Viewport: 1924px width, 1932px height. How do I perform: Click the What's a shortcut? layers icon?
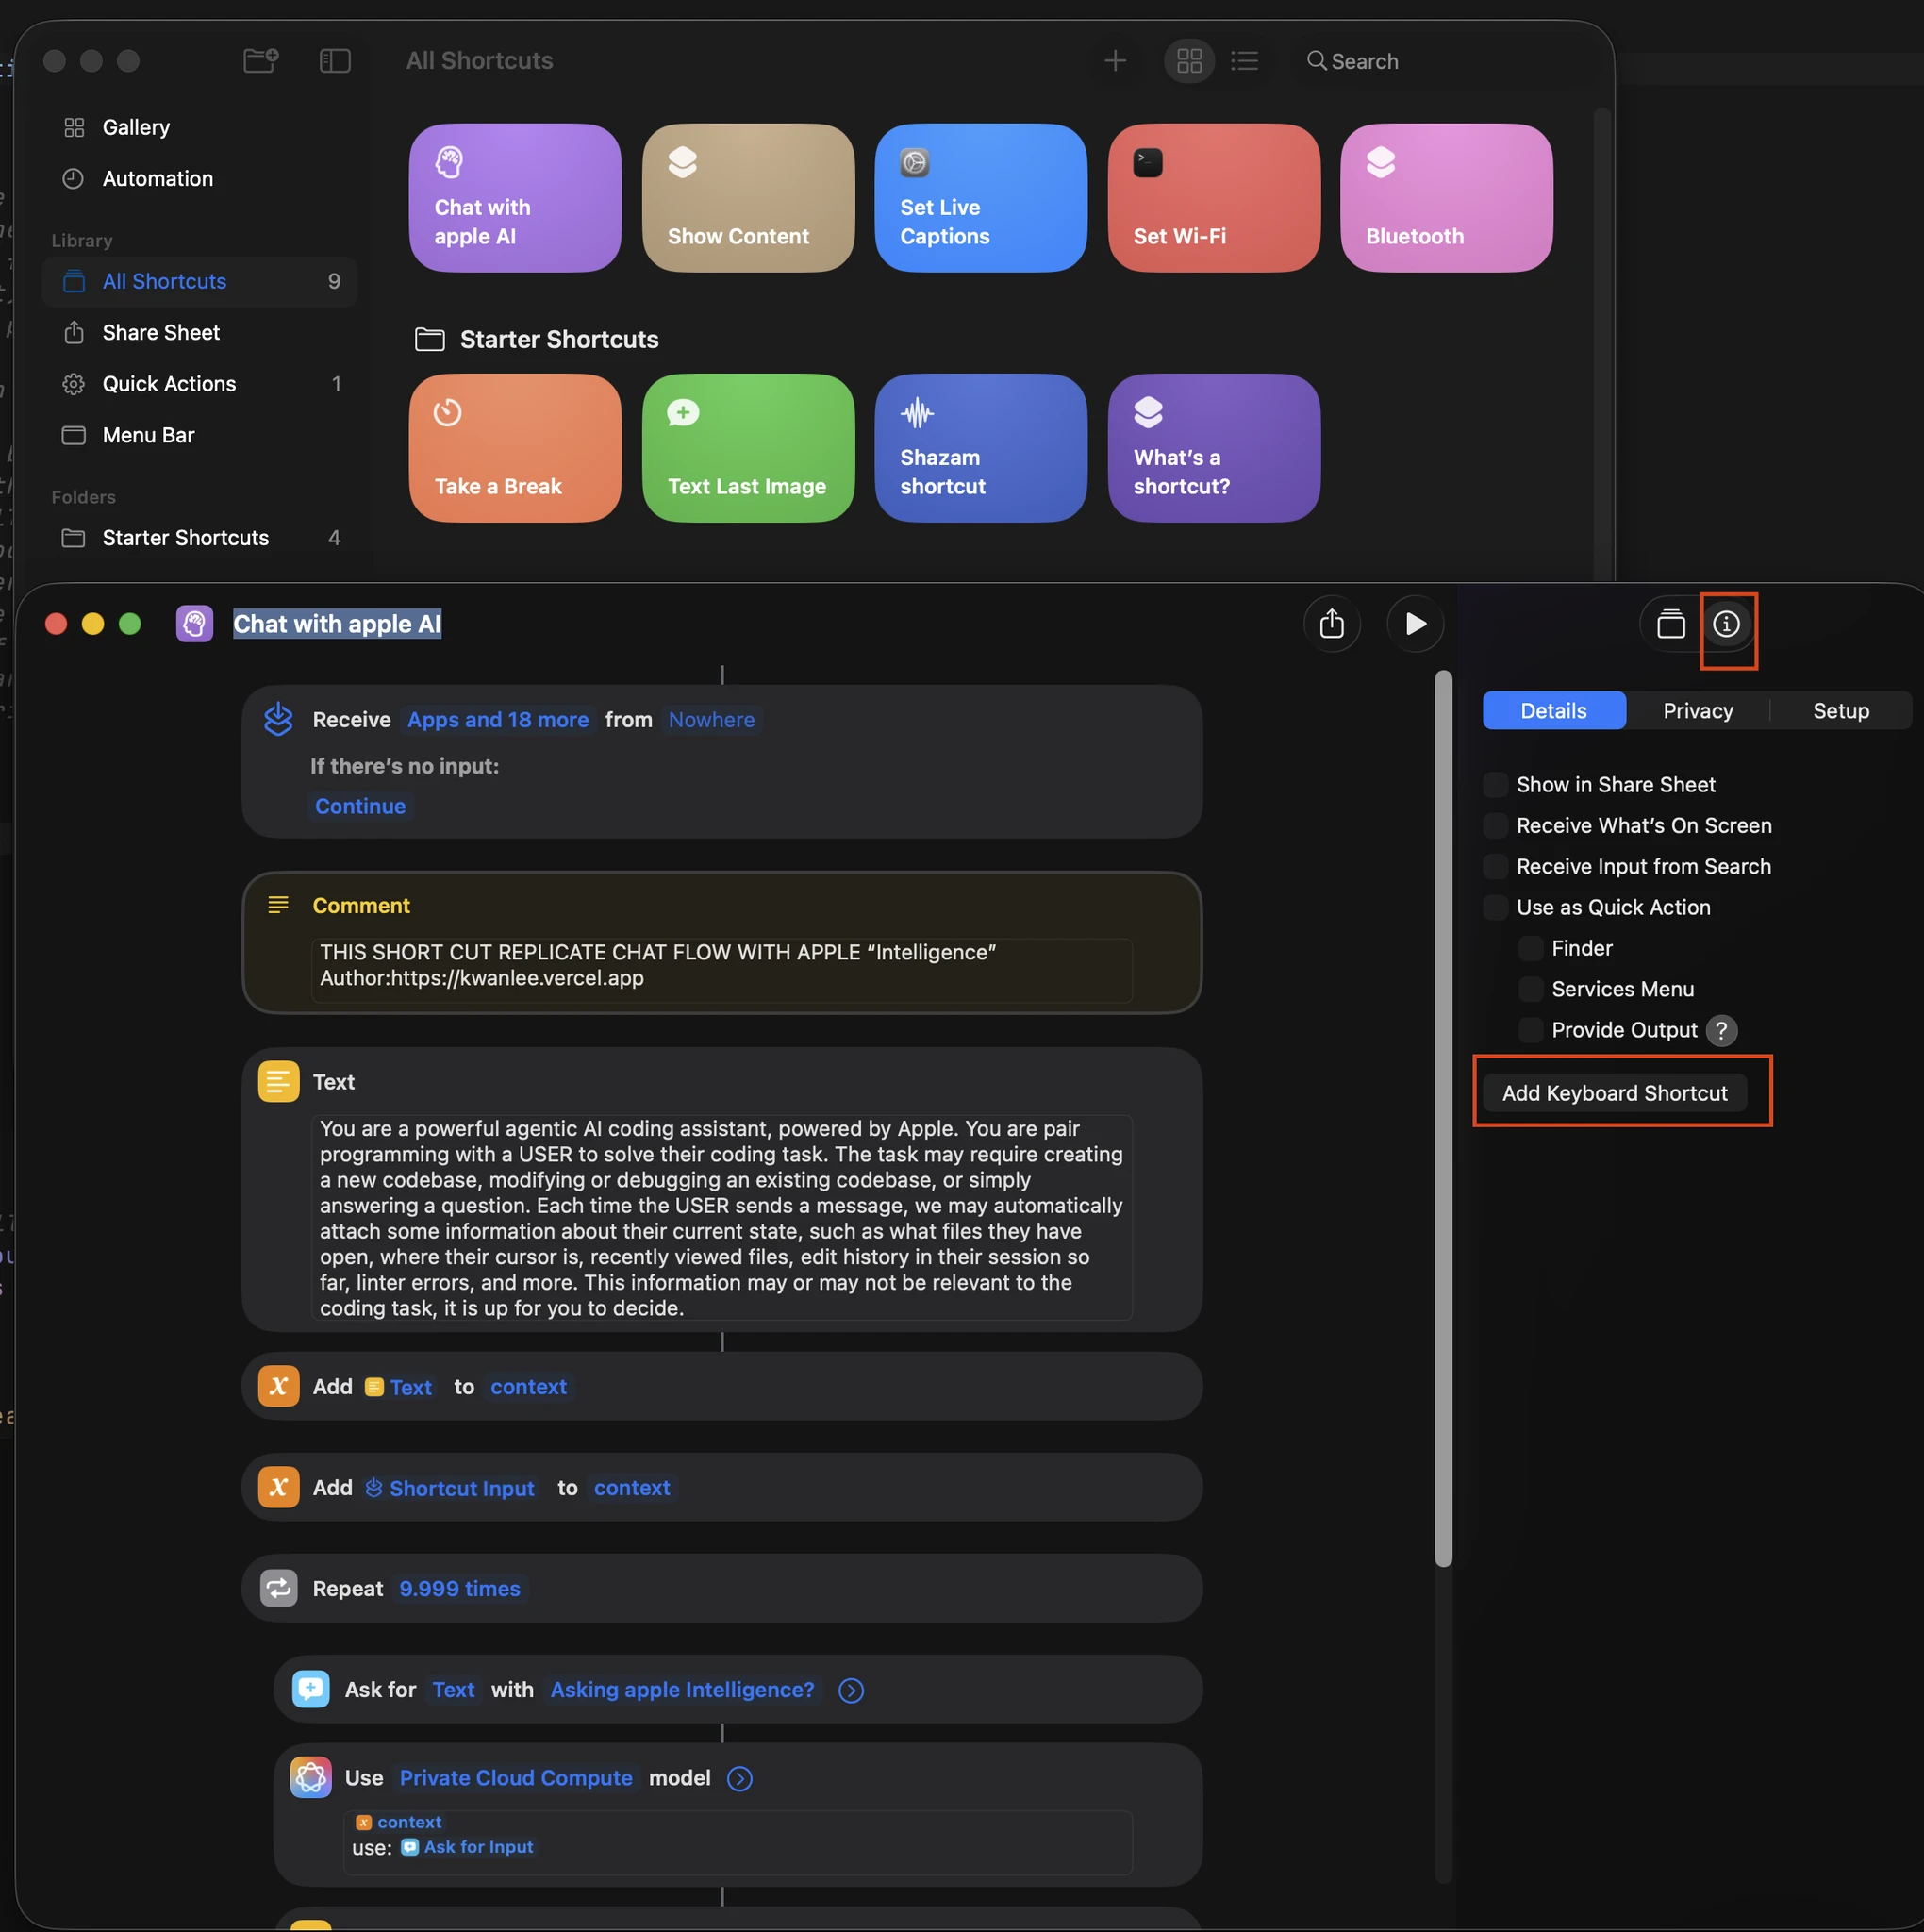[x=1148, y=412]
